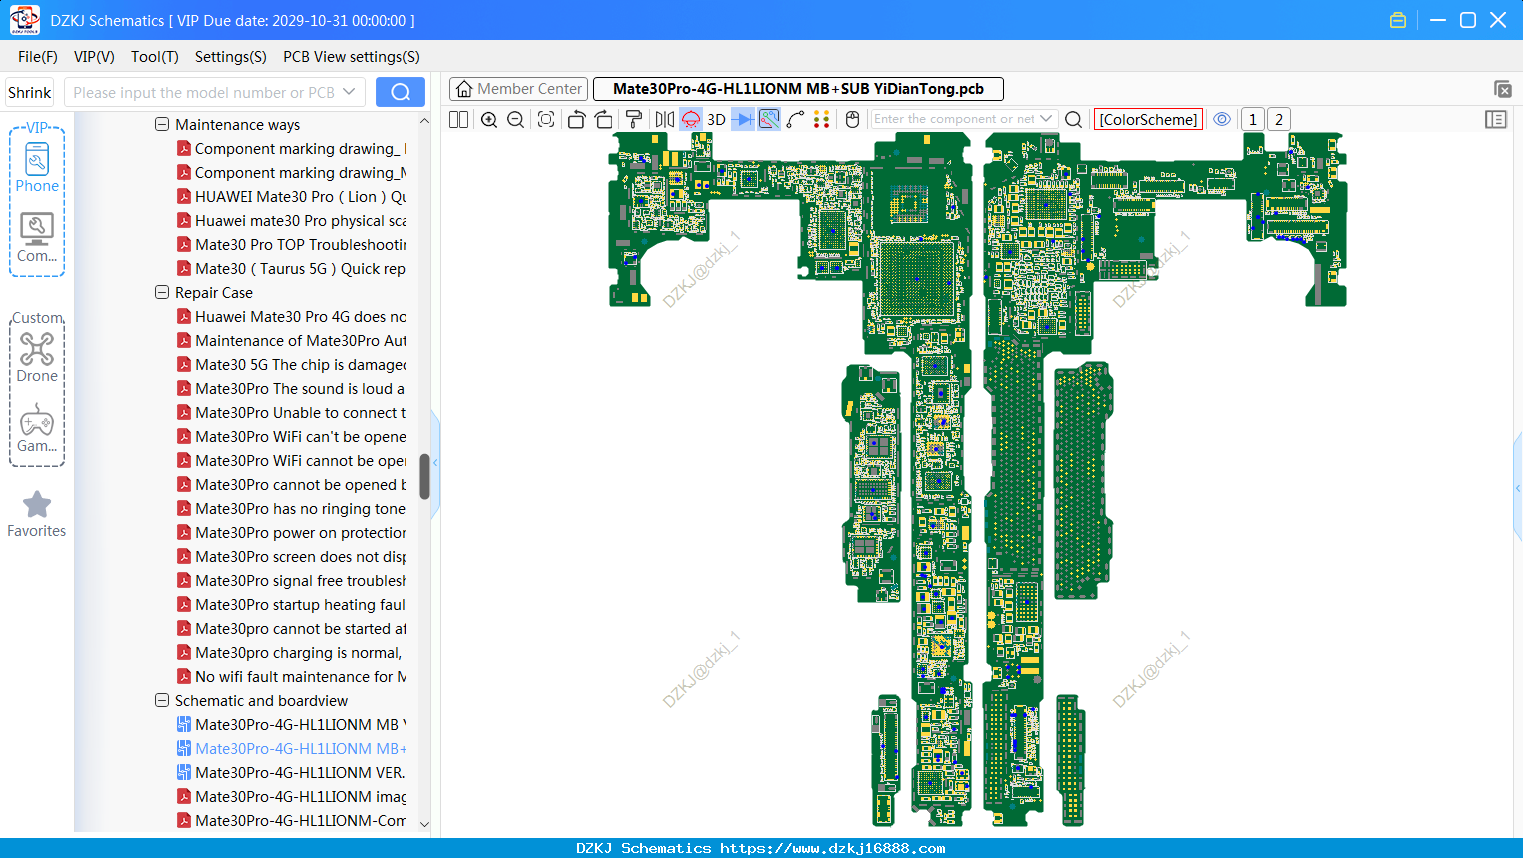Open Huawei mate30 Pro physical PDF
Screen dimensions: 1523x858
(x=292, y=221)
